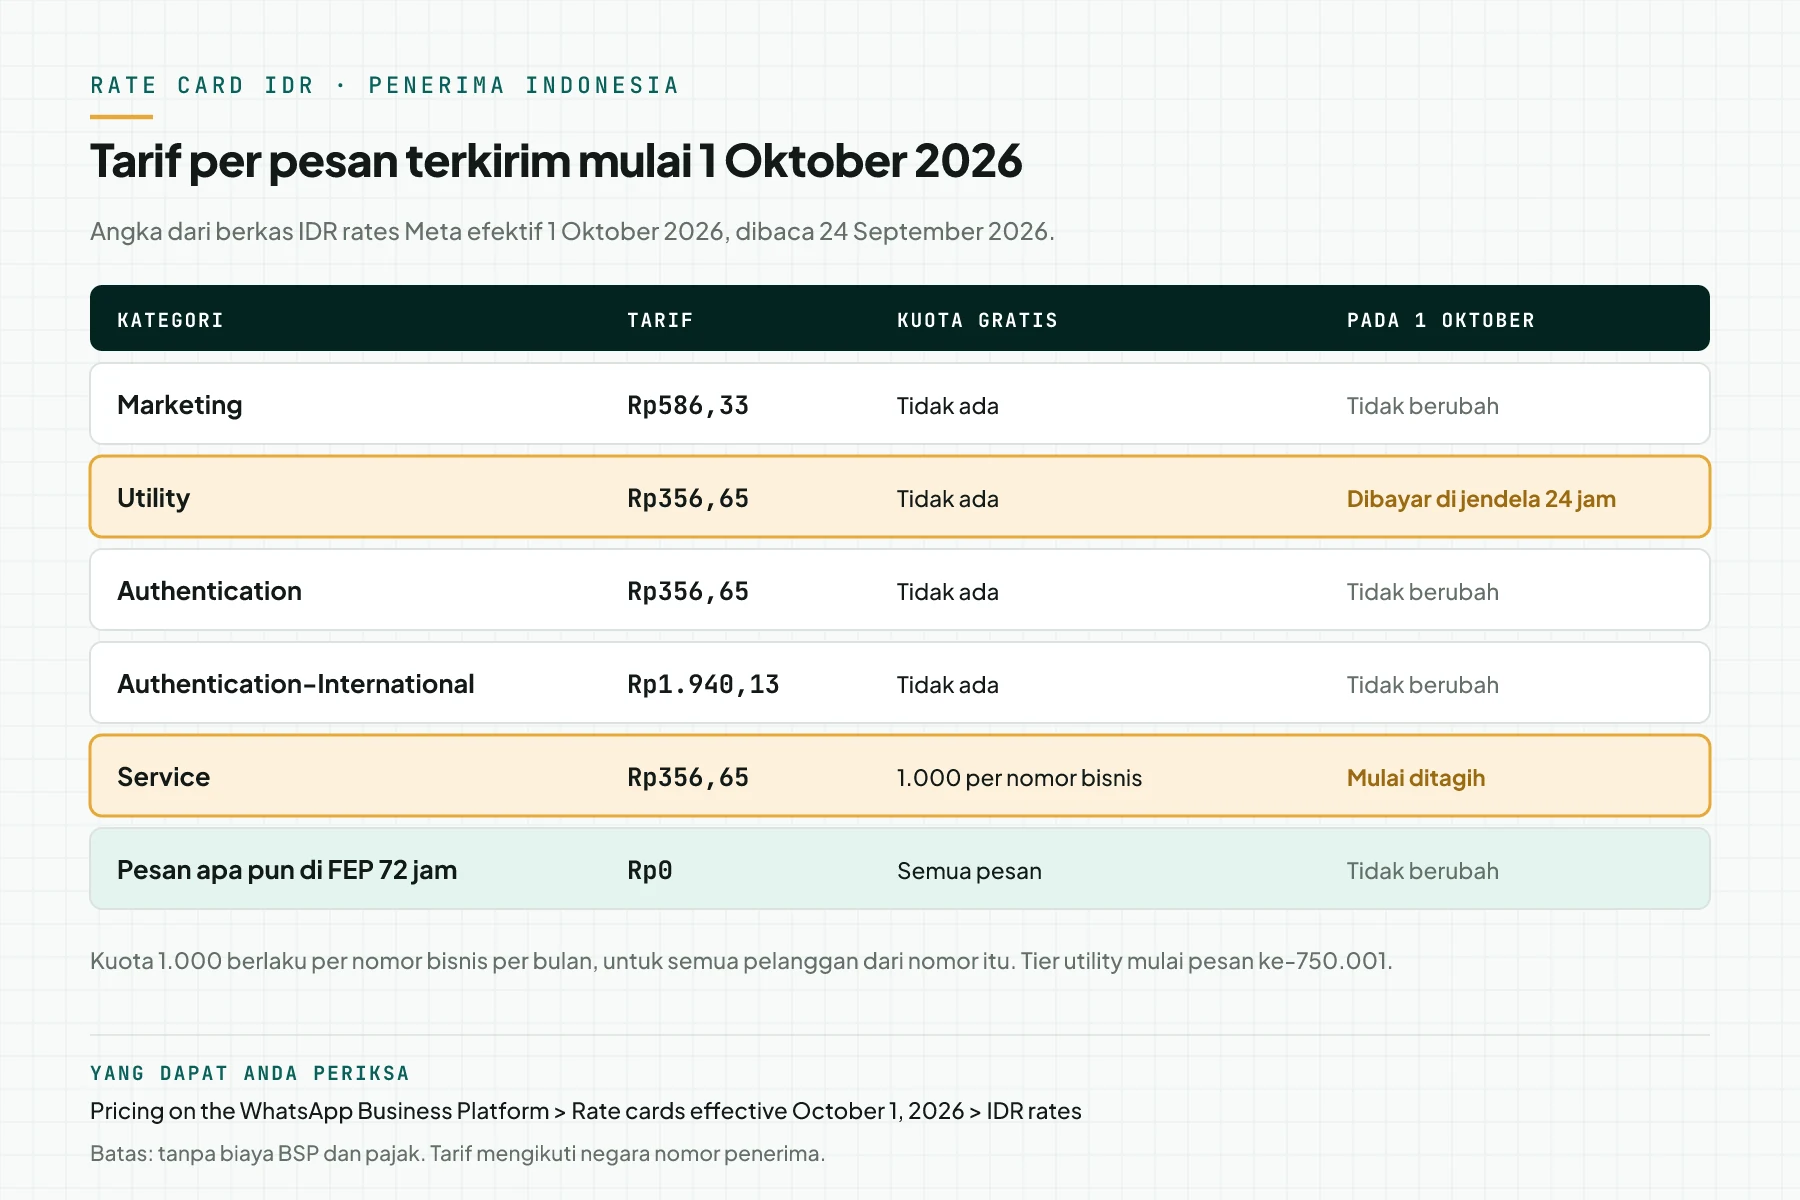Click the 'Kuota 1.000 berlaku' footnote
This screenshot has height=1200, width=1800.
pos(741,961)
